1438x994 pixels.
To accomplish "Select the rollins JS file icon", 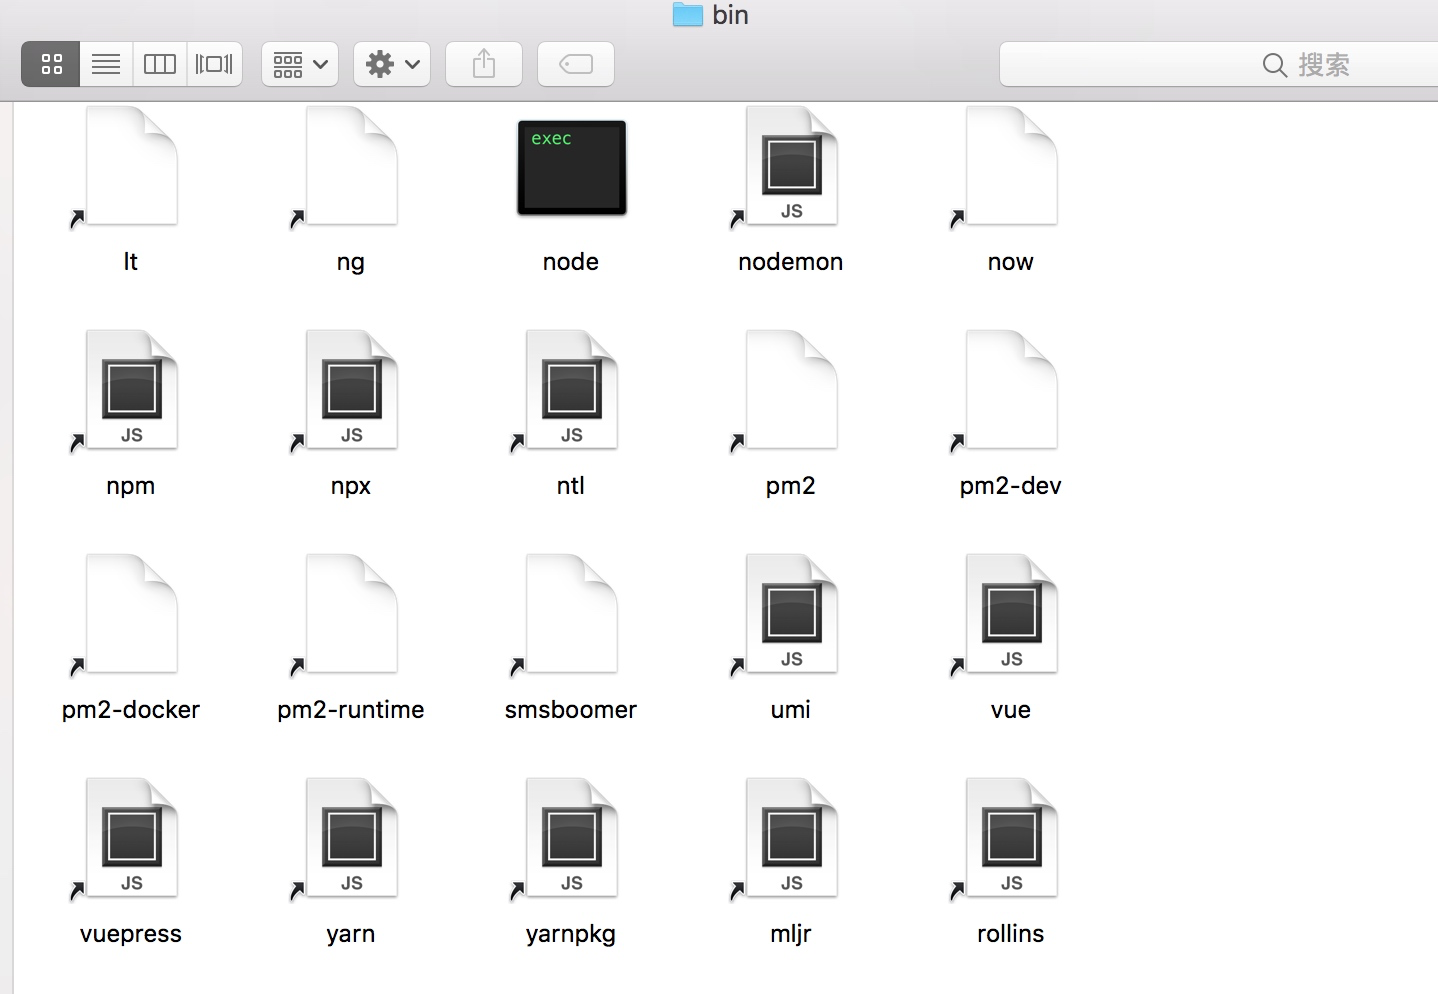I will click(x=1011, y=839).
